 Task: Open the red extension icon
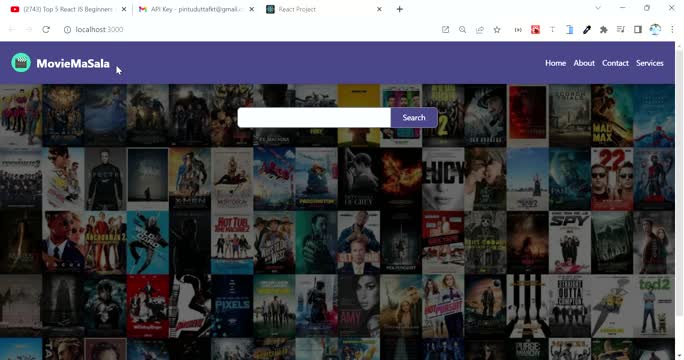click(x=535, y=30)
